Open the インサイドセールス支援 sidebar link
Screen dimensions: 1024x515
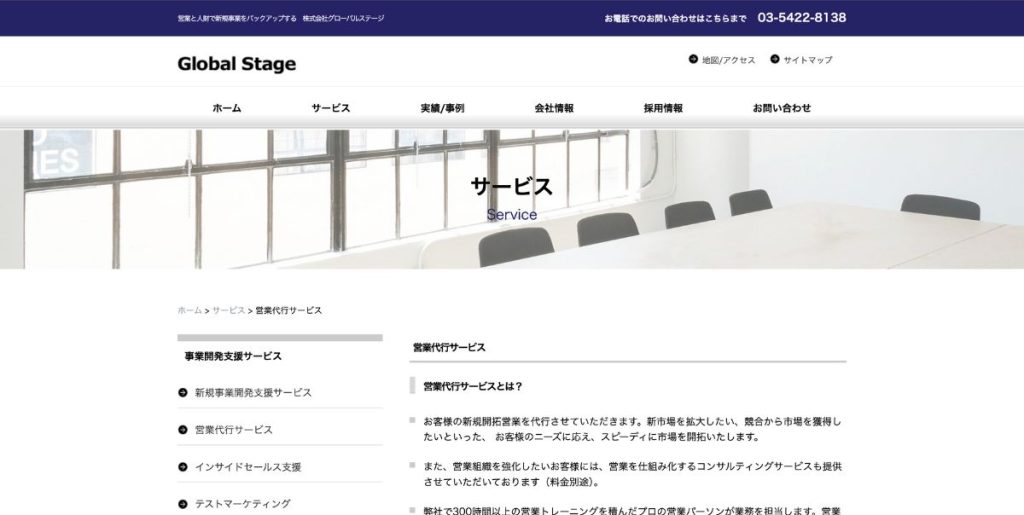[248, 467]
